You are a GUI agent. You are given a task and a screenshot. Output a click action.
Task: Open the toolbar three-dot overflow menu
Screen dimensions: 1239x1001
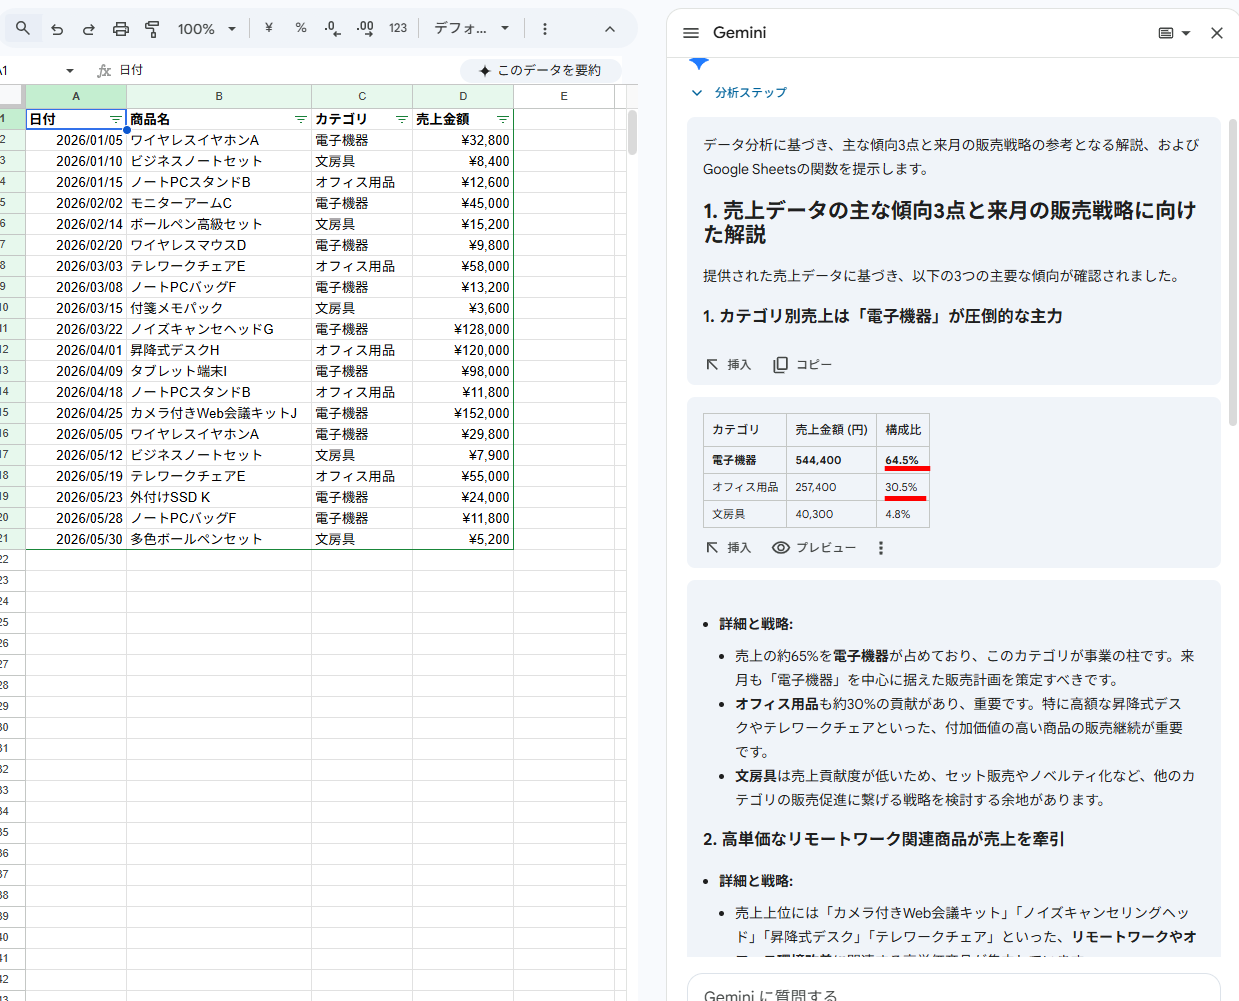click(x=545, y=29)
